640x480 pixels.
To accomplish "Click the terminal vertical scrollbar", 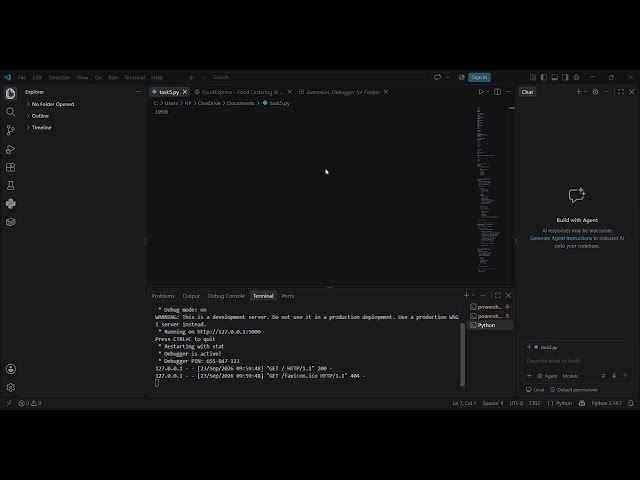I will [462, 353].
